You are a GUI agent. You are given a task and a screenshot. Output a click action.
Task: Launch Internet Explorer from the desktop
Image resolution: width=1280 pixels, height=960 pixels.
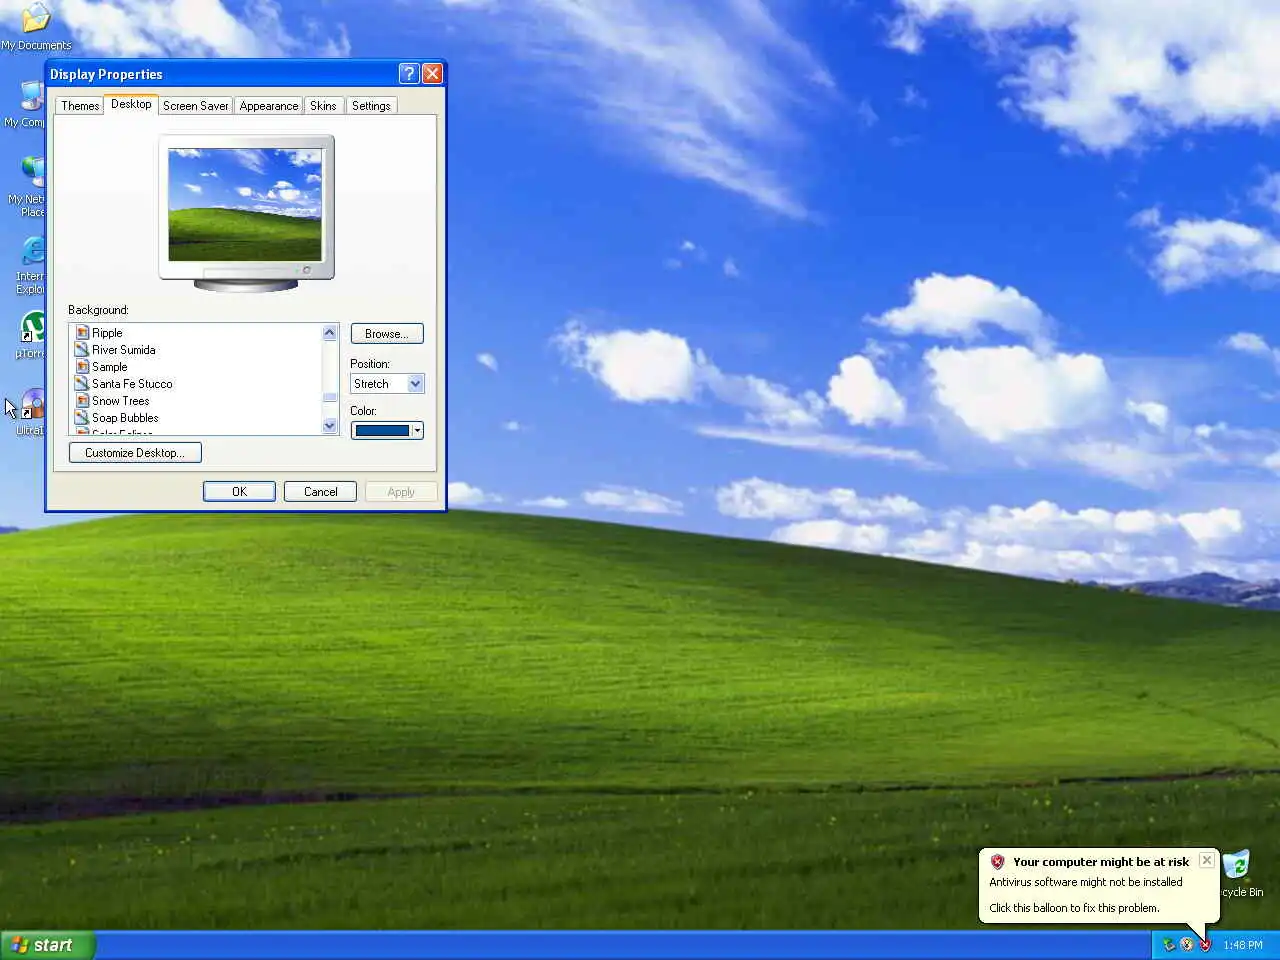coord(34,251)
